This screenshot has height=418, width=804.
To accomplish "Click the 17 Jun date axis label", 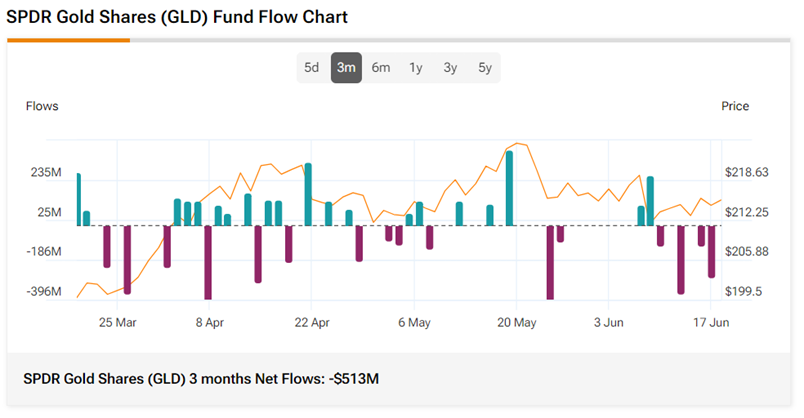I will point(711,323).
